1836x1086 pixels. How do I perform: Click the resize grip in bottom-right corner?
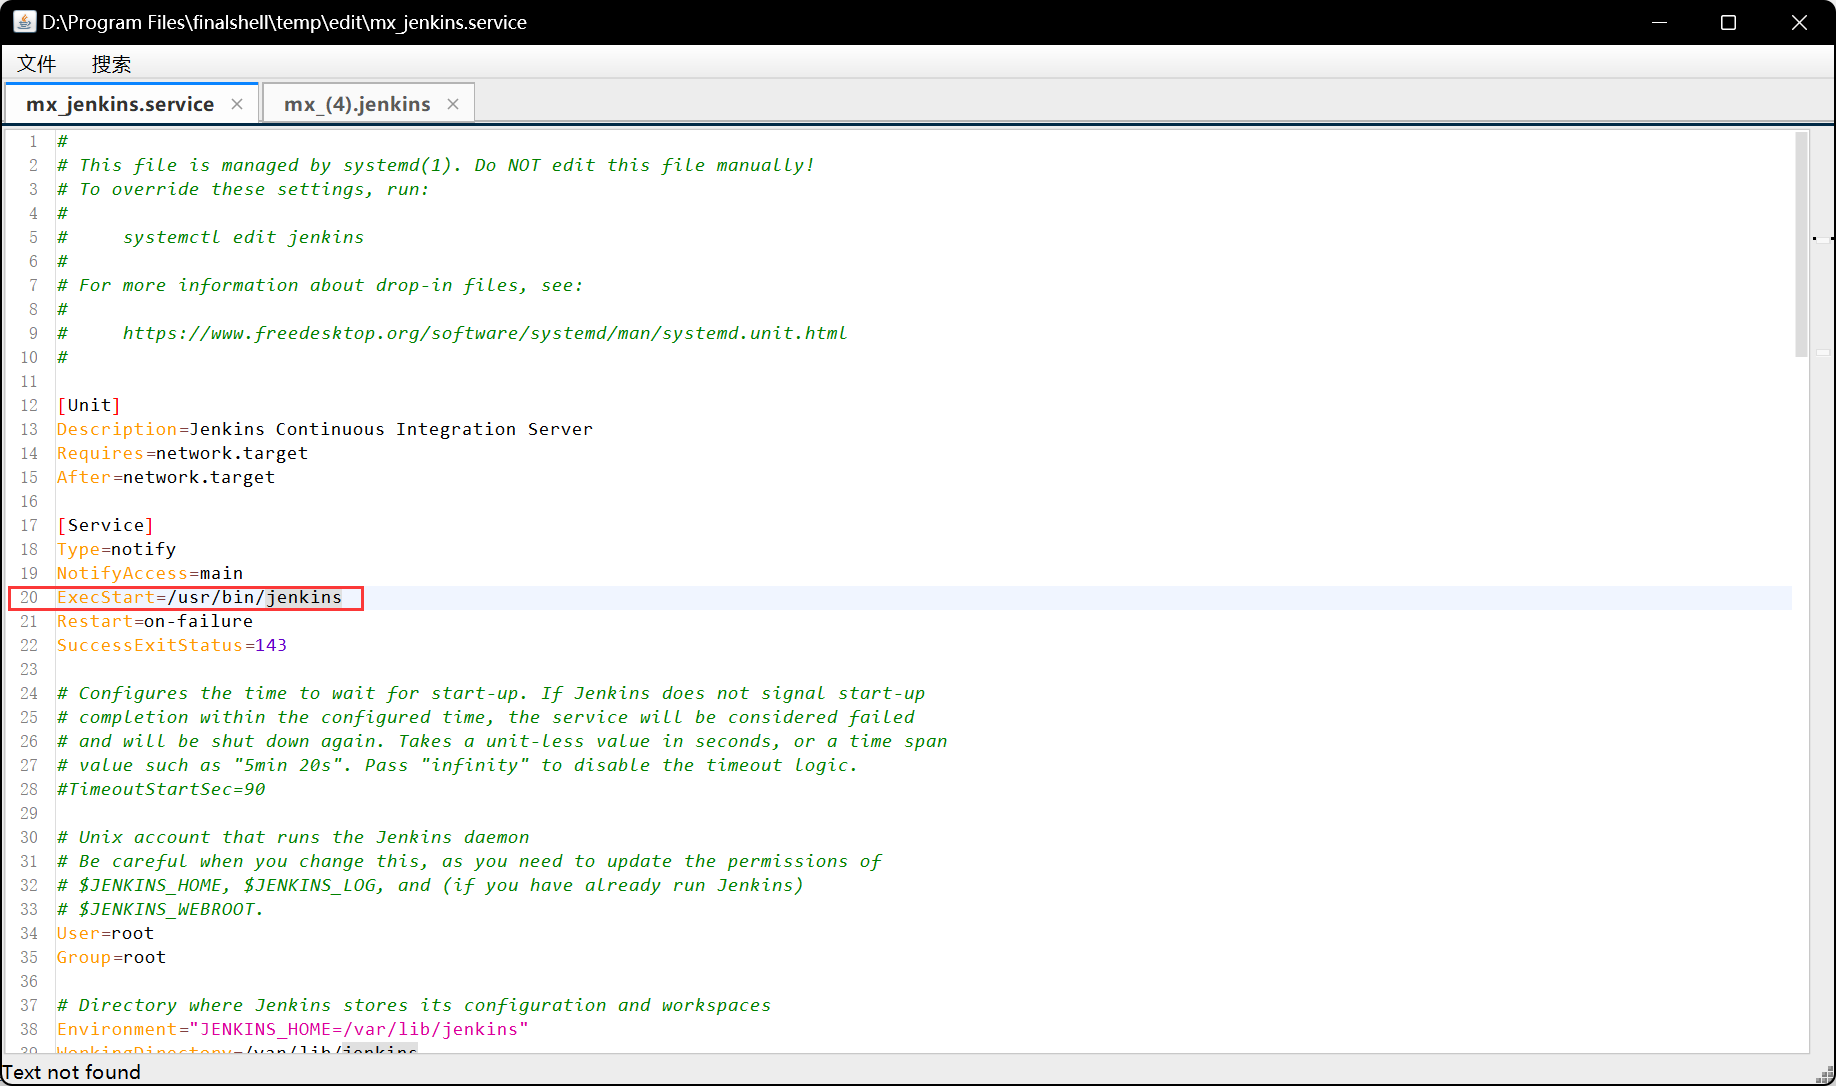[x=1825, y=1075]
